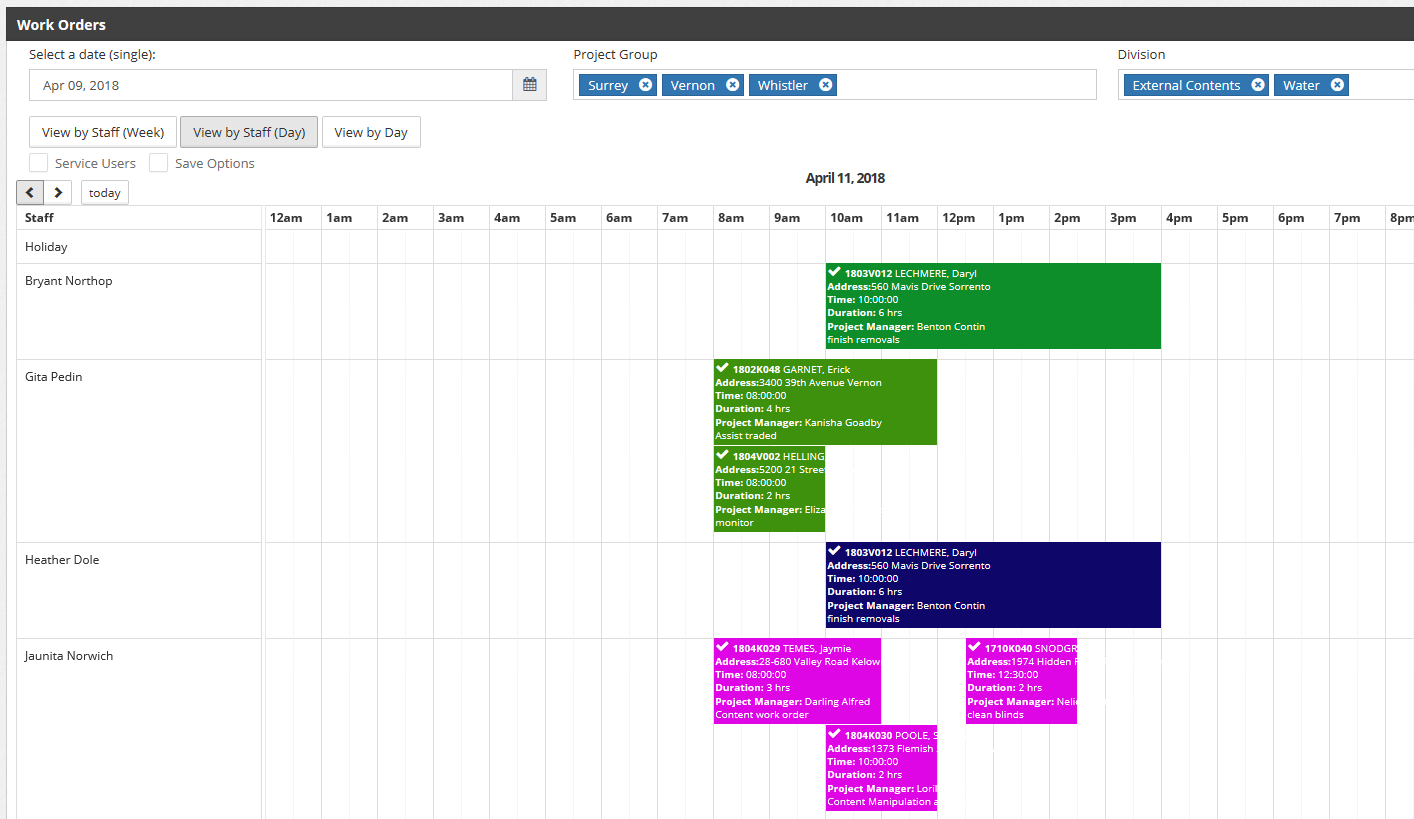Image resolution: width=1414 pixels, height=819 pixels.
Task: Remove the External Contents division tag
Action: (1258, 85)
